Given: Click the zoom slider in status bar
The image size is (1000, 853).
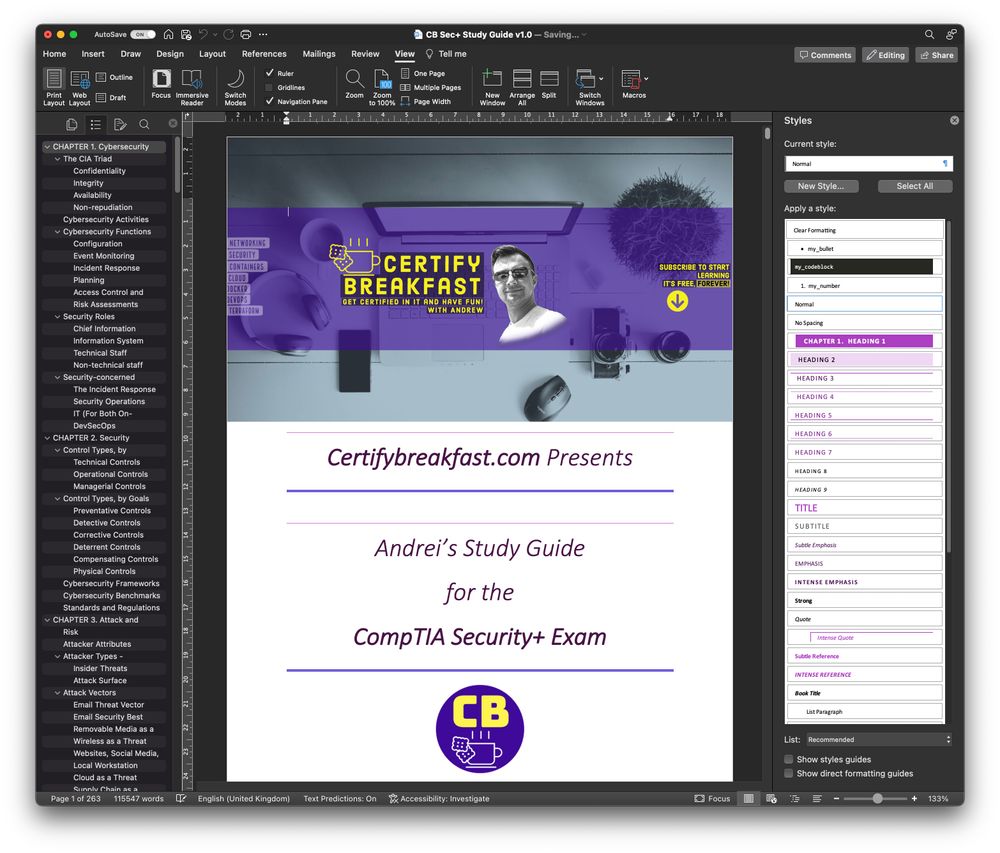Looking at the screenshot, I should tap(877, 799).
